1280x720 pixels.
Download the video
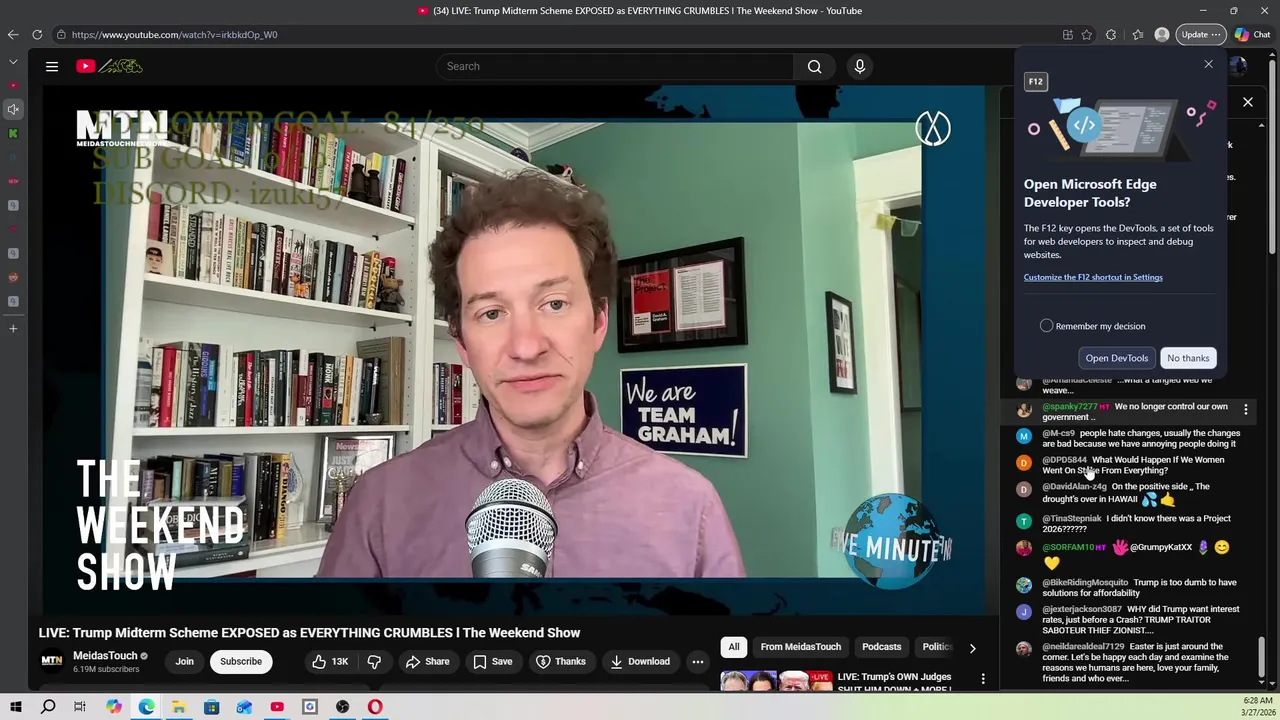(x=640, y=661)
